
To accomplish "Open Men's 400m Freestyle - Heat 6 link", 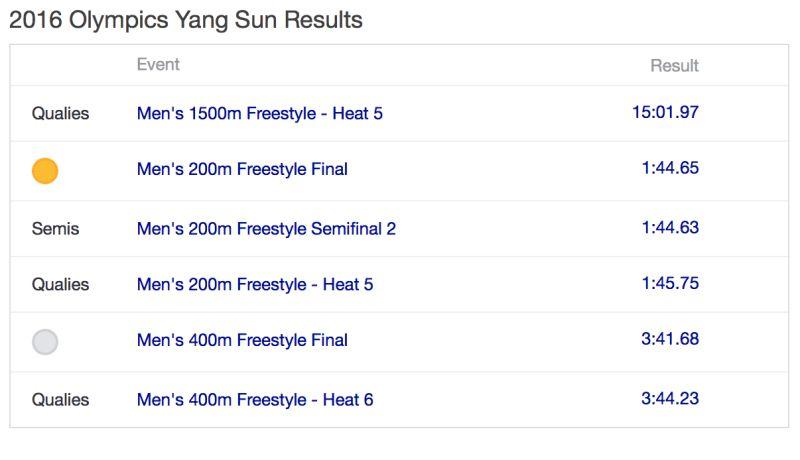I will coord(255,400).
